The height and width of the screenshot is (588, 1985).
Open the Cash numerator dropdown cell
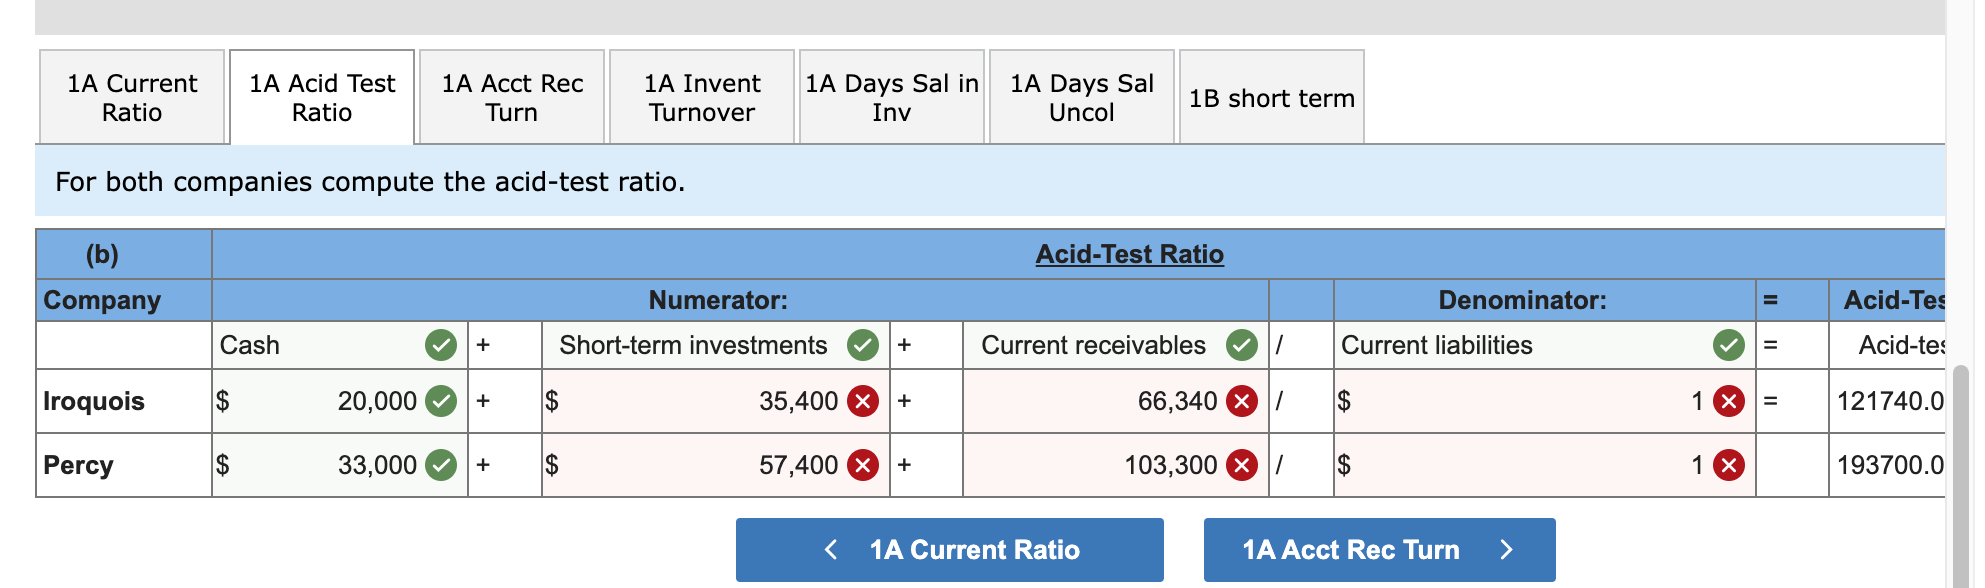coord(340,345)
